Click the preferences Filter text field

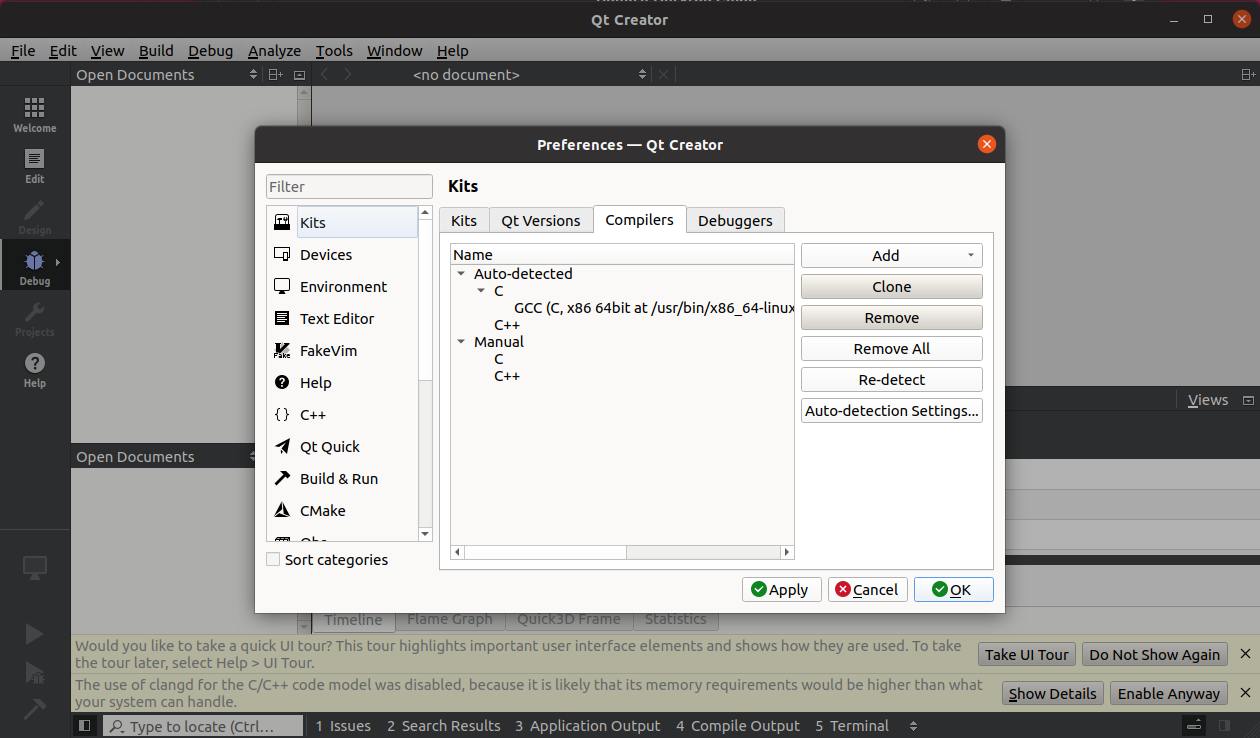(349, 187)
